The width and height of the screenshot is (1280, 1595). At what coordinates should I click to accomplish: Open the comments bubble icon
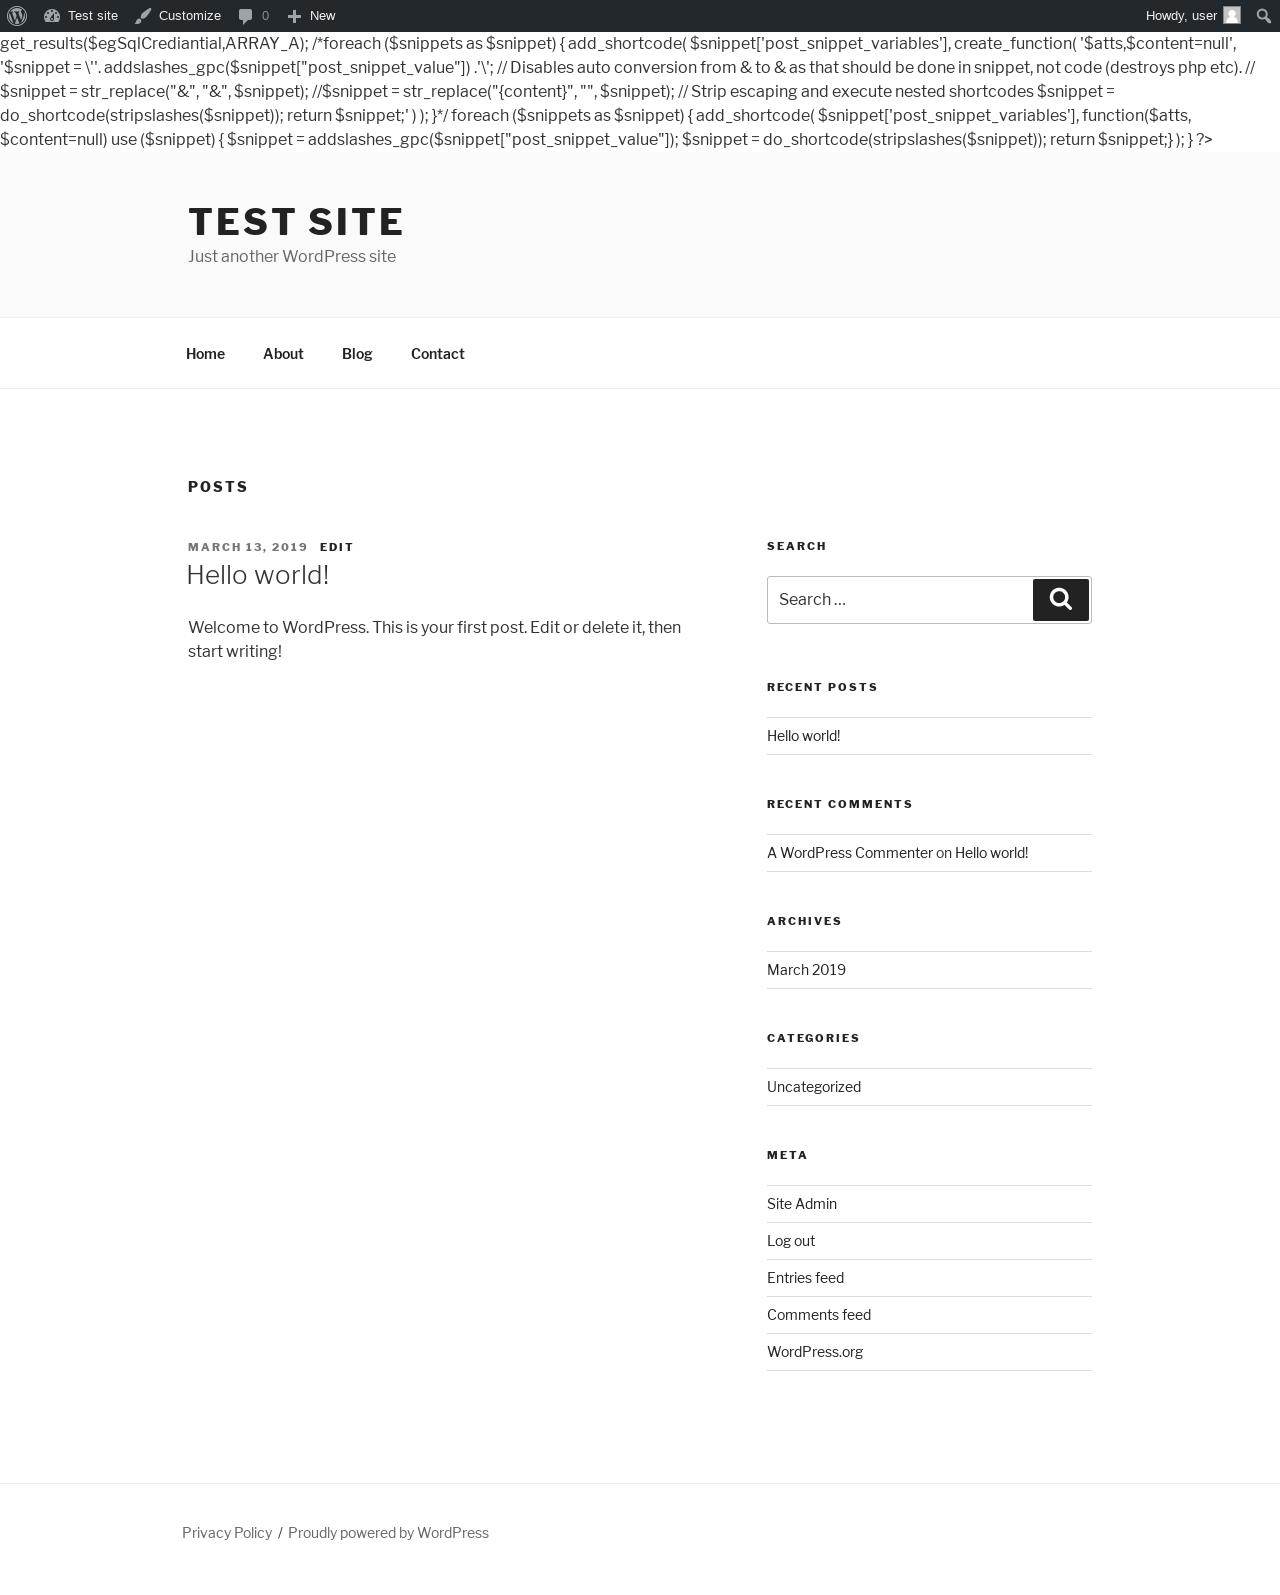(x=246, y=16)
